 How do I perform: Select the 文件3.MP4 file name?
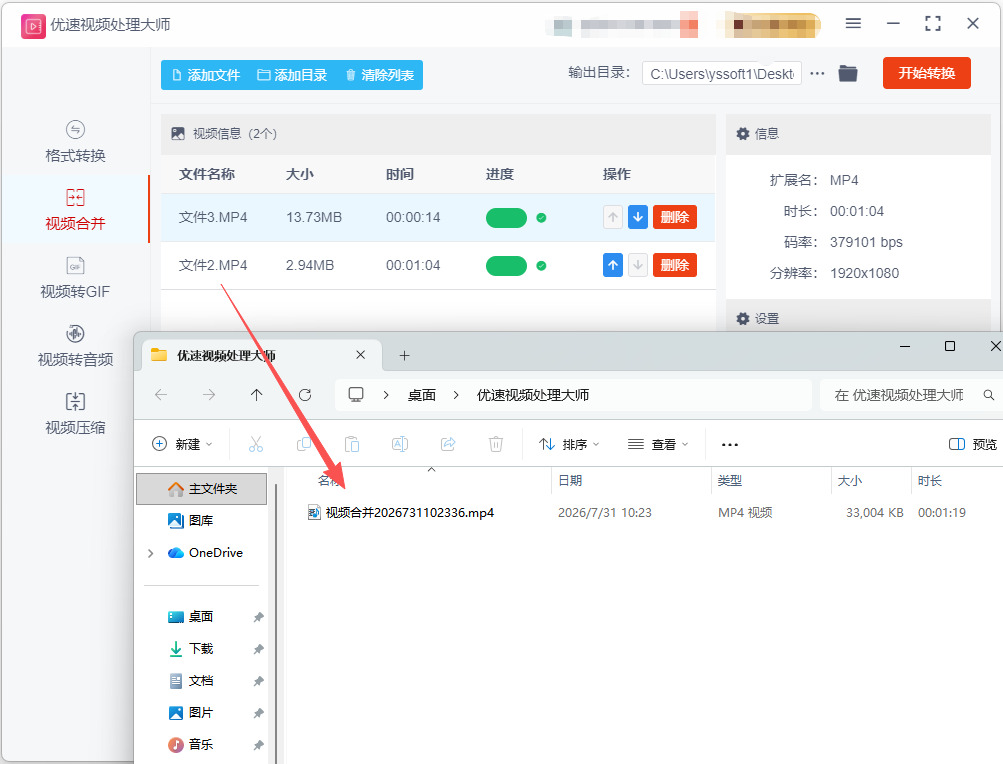coord(212,218)
